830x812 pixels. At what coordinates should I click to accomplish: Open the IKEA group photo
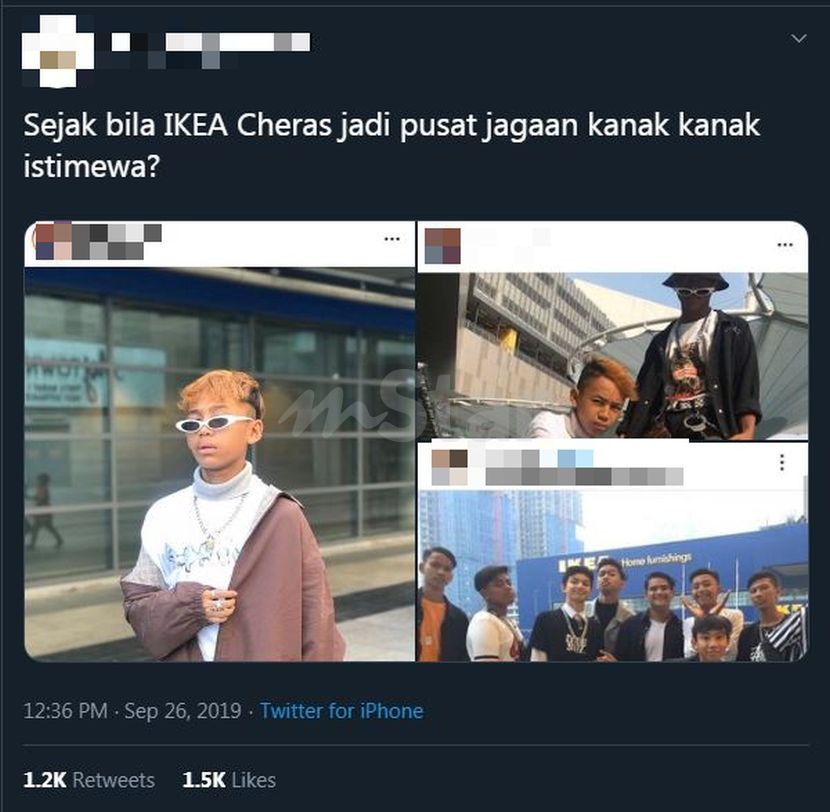[613, 576]
